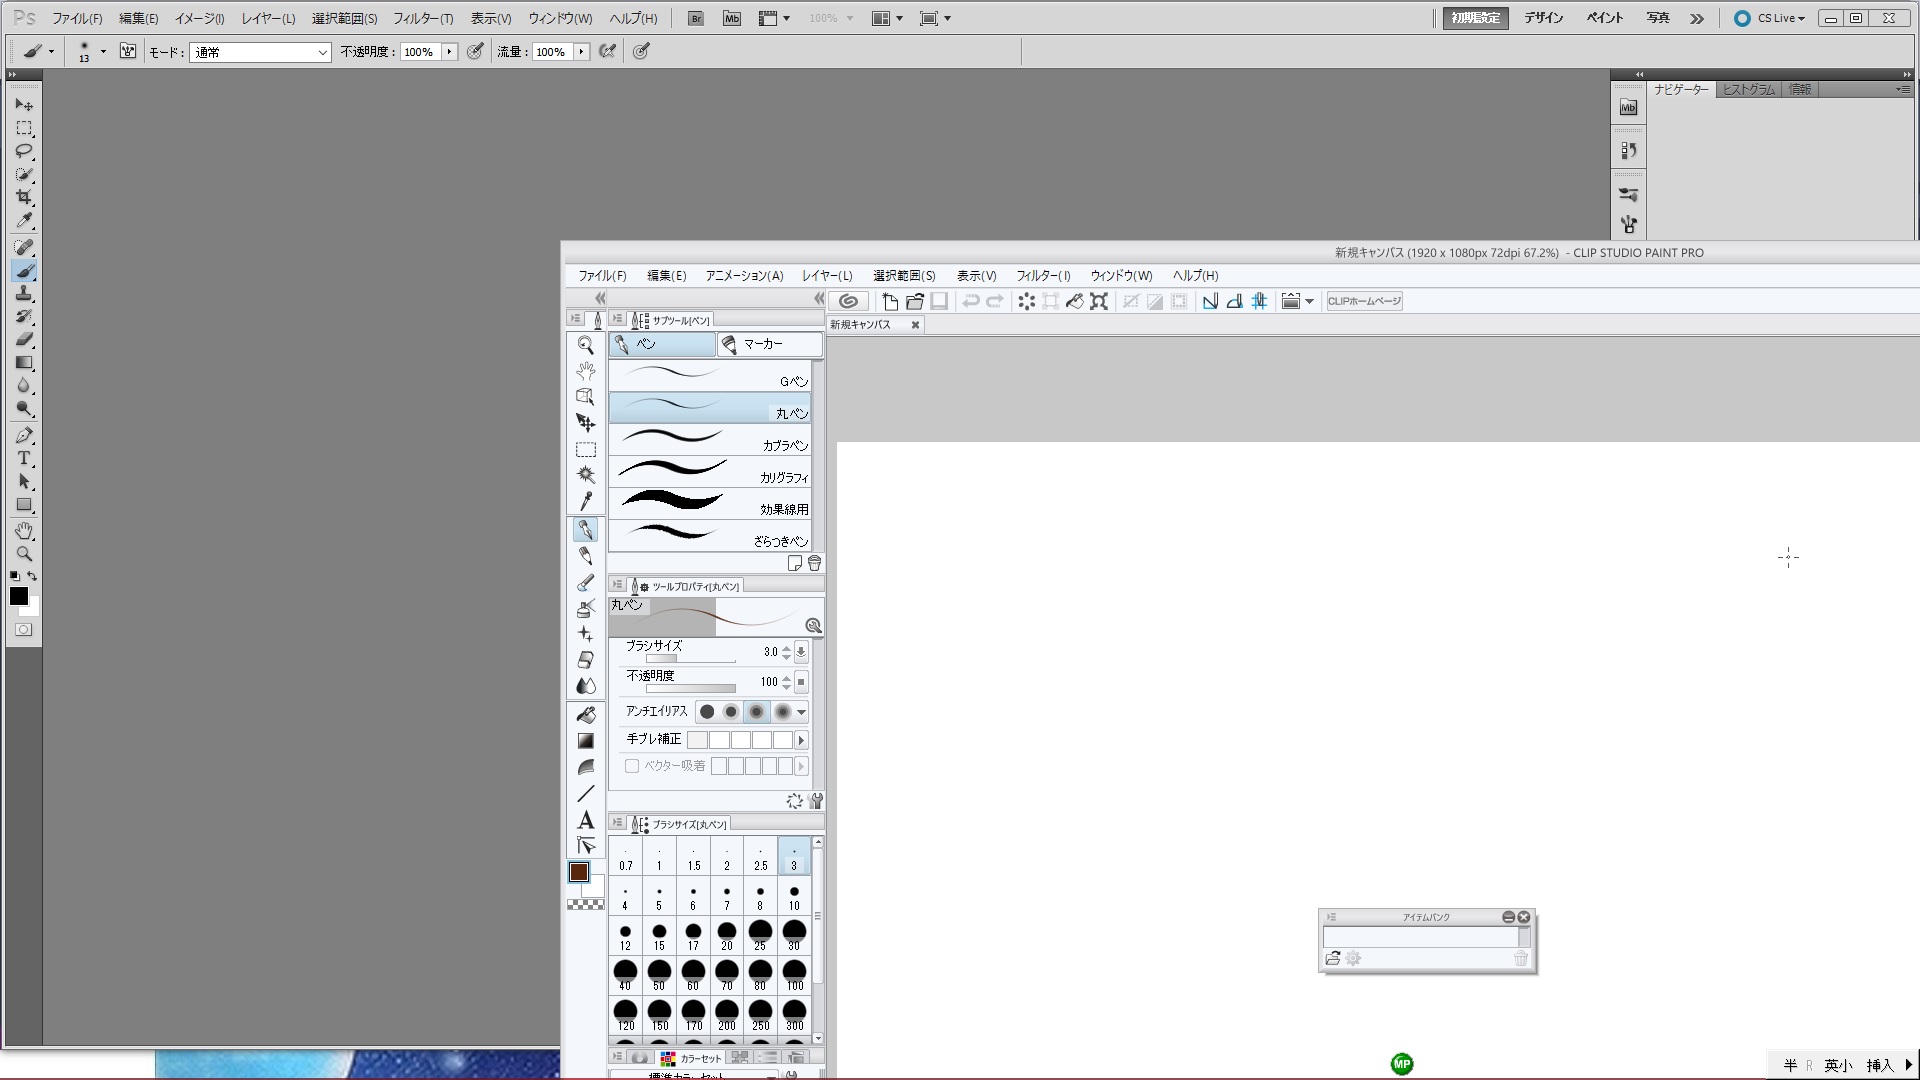
Task: Click the Auto Select magic wand tool
Action: point(586,475)
